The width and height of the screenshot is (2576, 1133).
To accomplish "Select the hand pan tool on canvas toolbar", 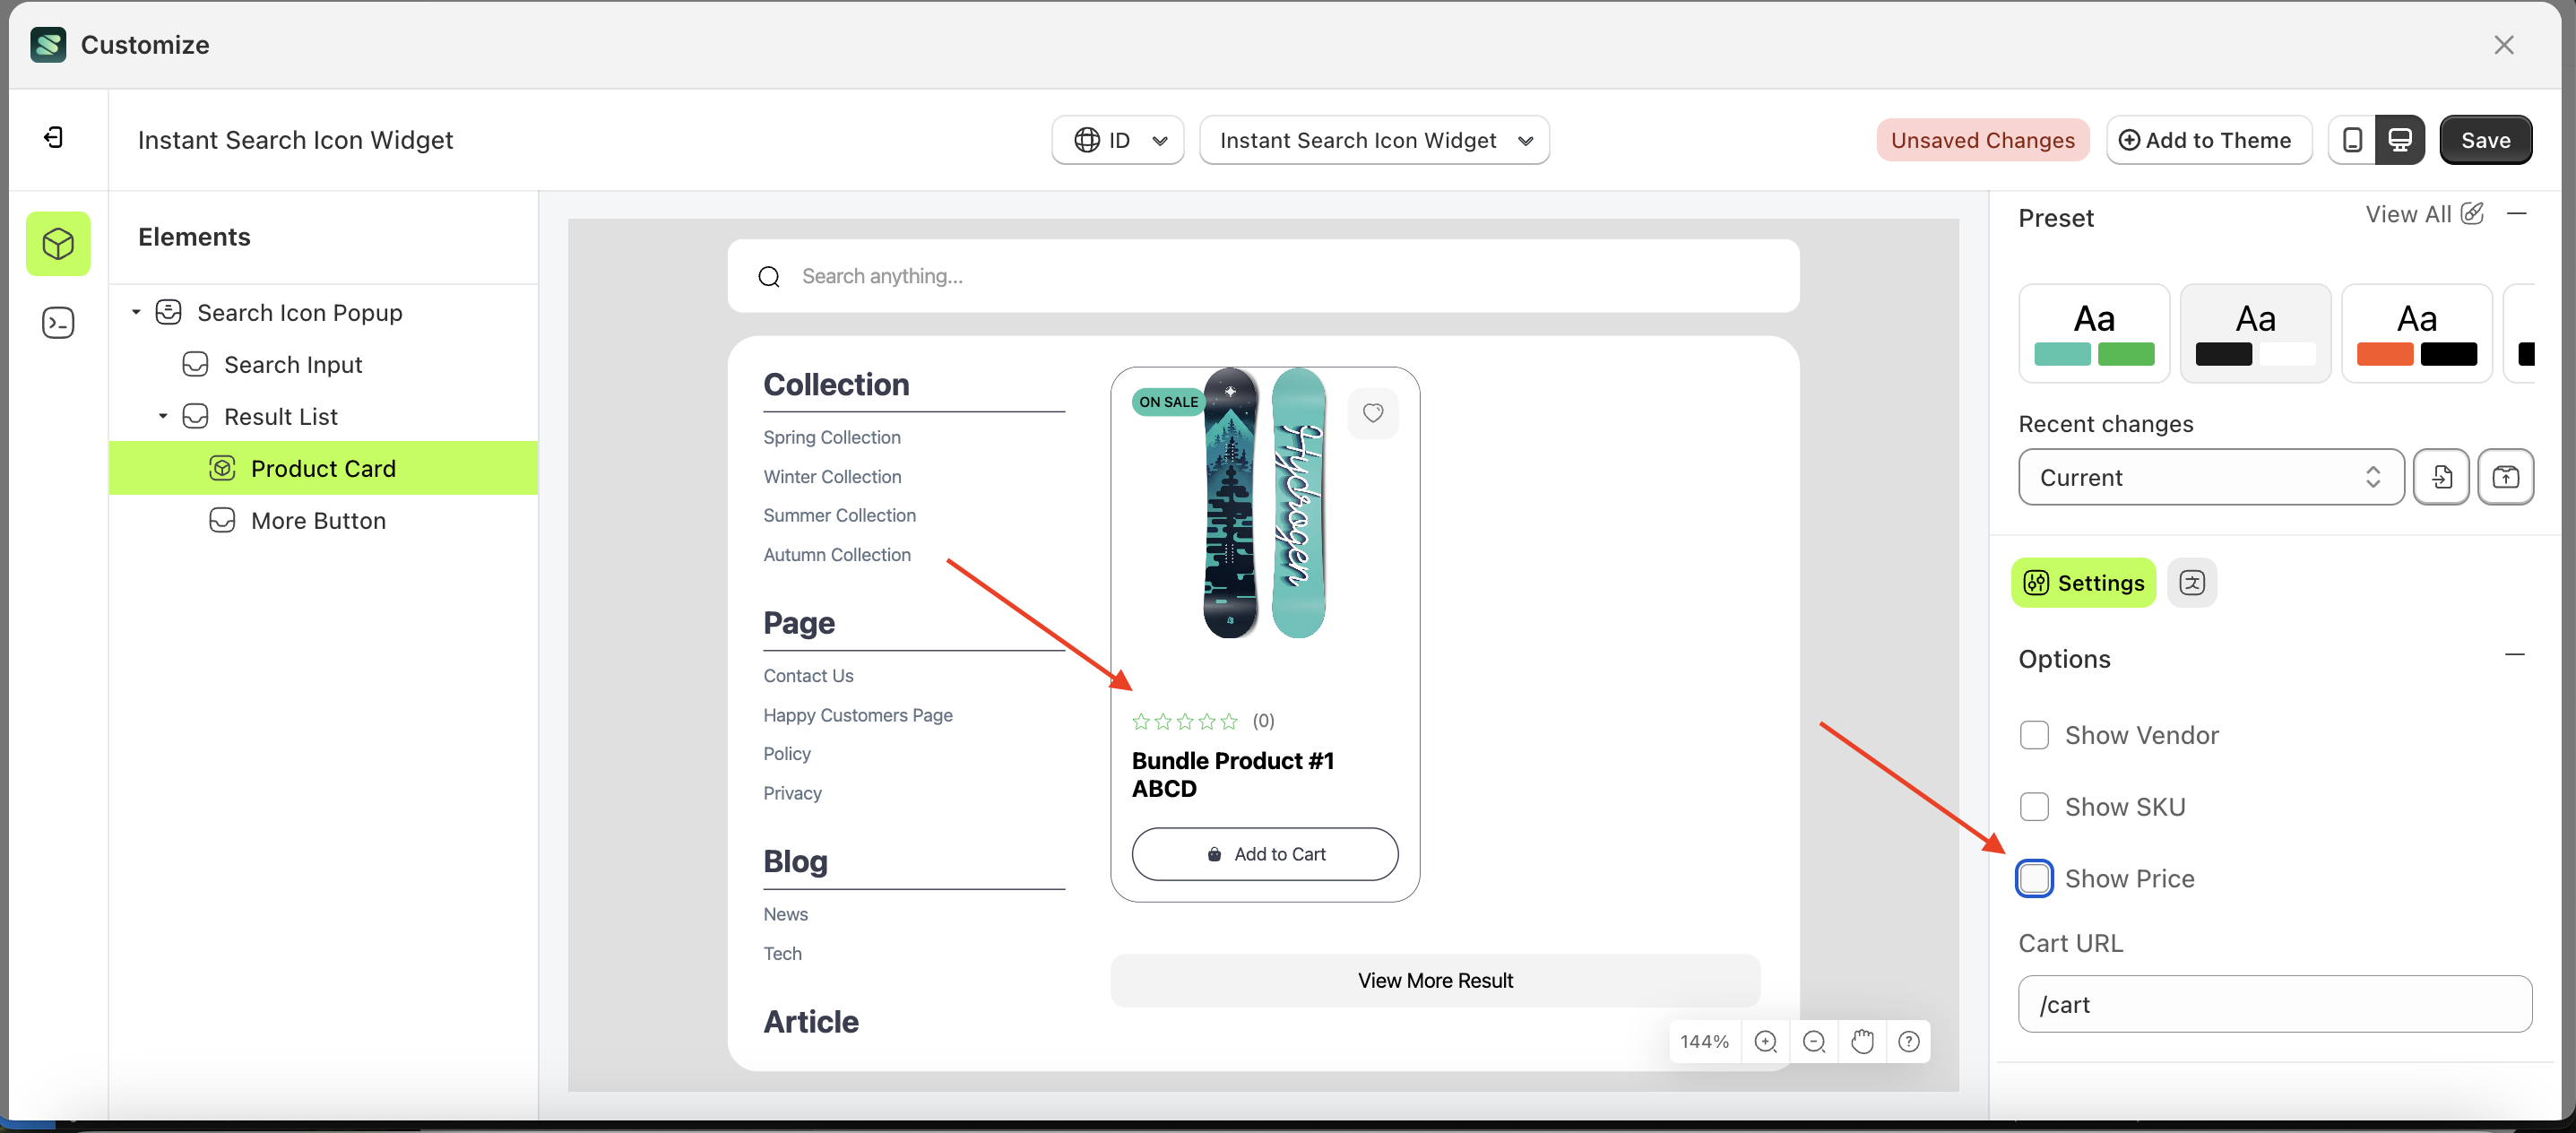I will pos(1861,1041).
